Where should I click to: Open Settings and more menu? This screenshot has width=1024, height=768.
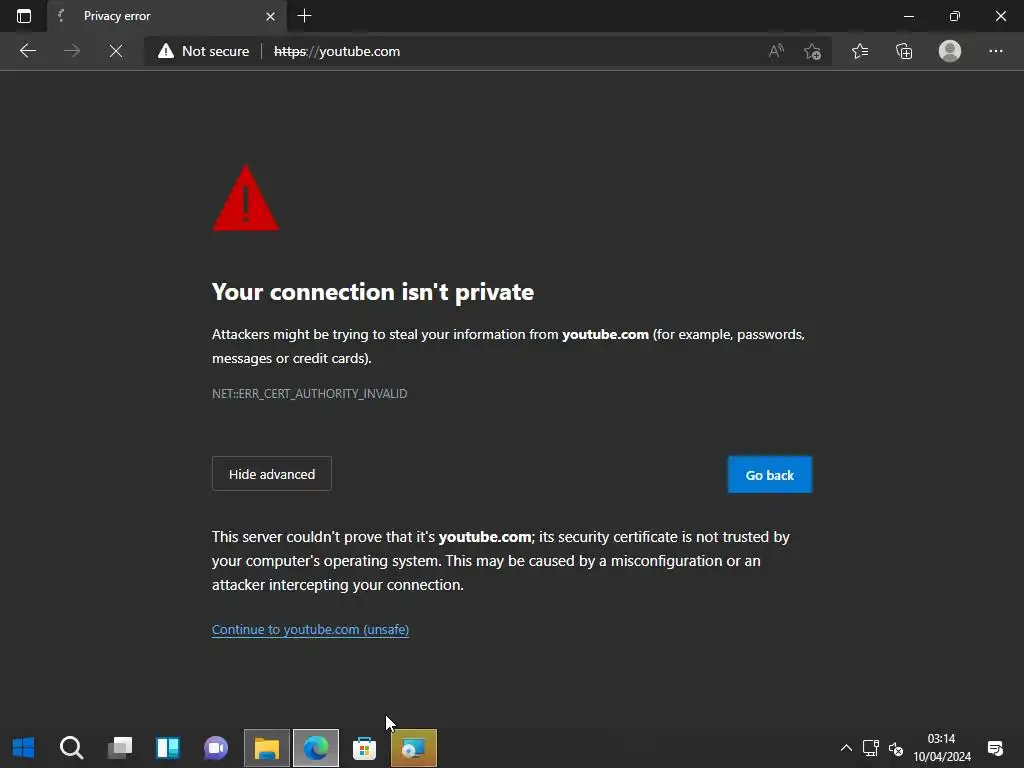click(995, 51)
